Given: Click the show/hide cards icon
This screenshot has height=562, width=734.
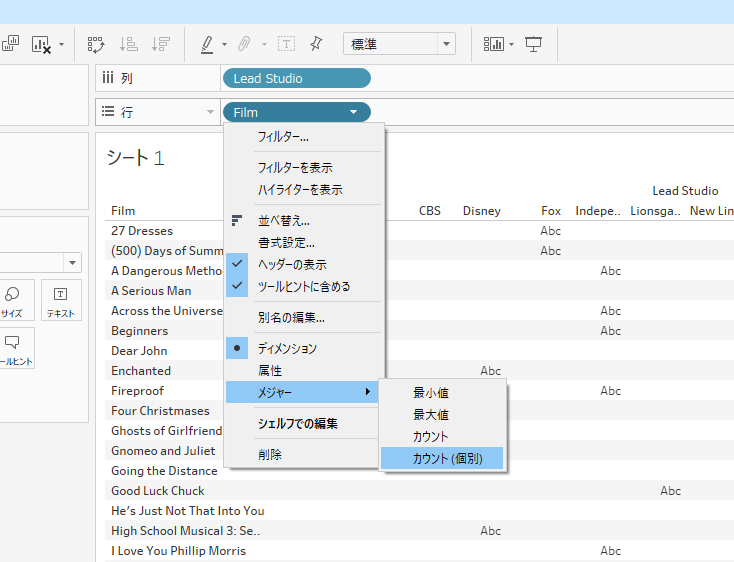Looking at the screenshot, I should pos(493,44).
